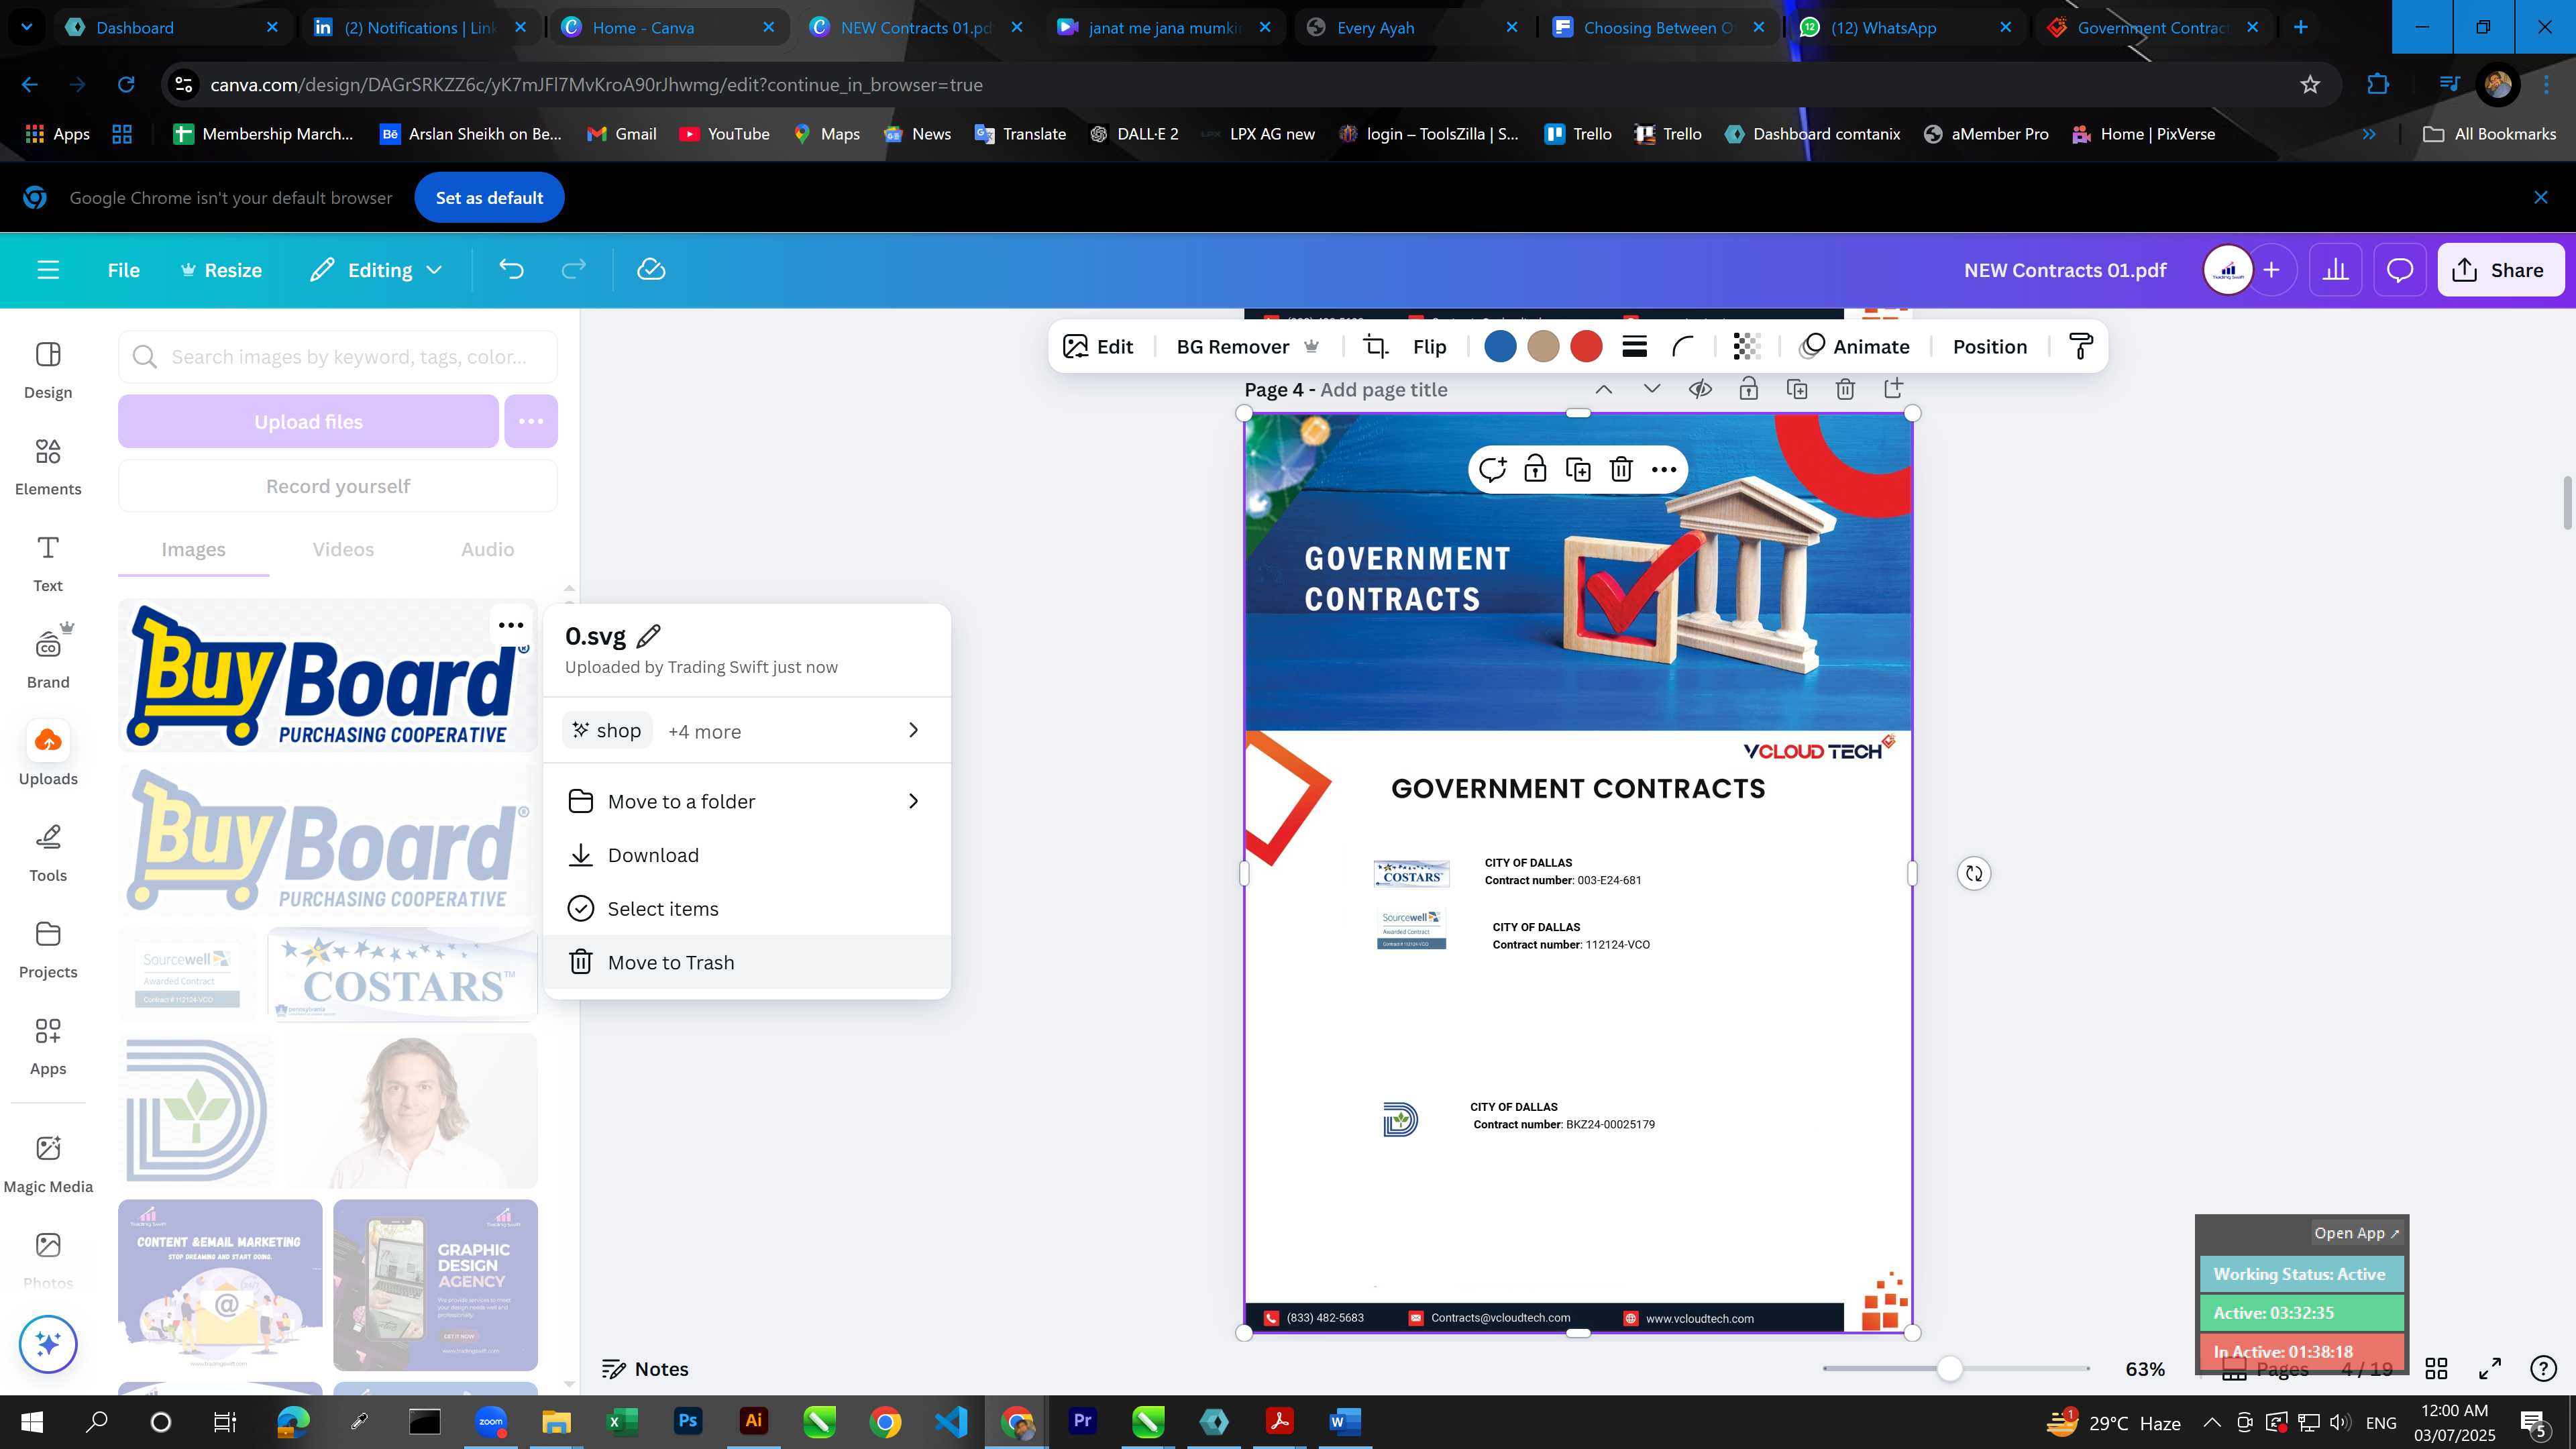Image resolution: width=2576 pixels, height=1449 pixels.
Task: Open the Tools panel
Action: point(48,853)
